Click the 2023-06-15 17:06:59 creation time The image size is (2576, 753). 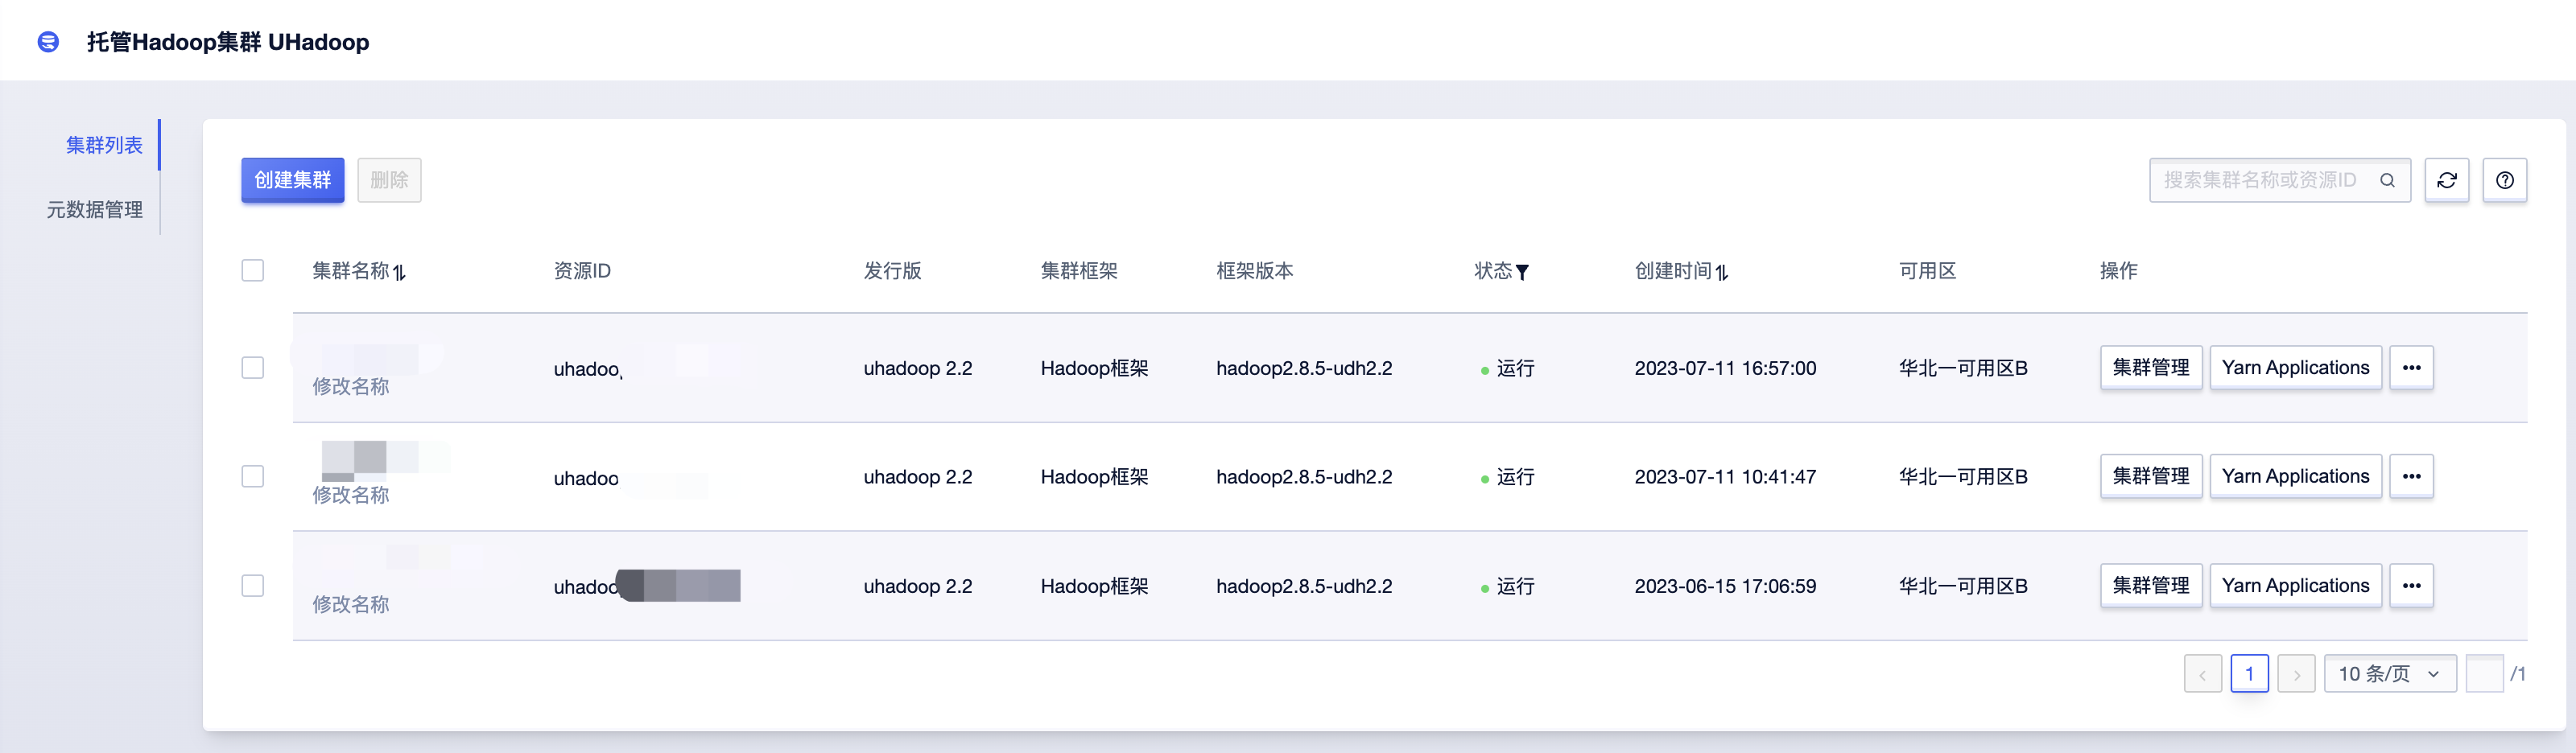click(x=1725, y=586)
